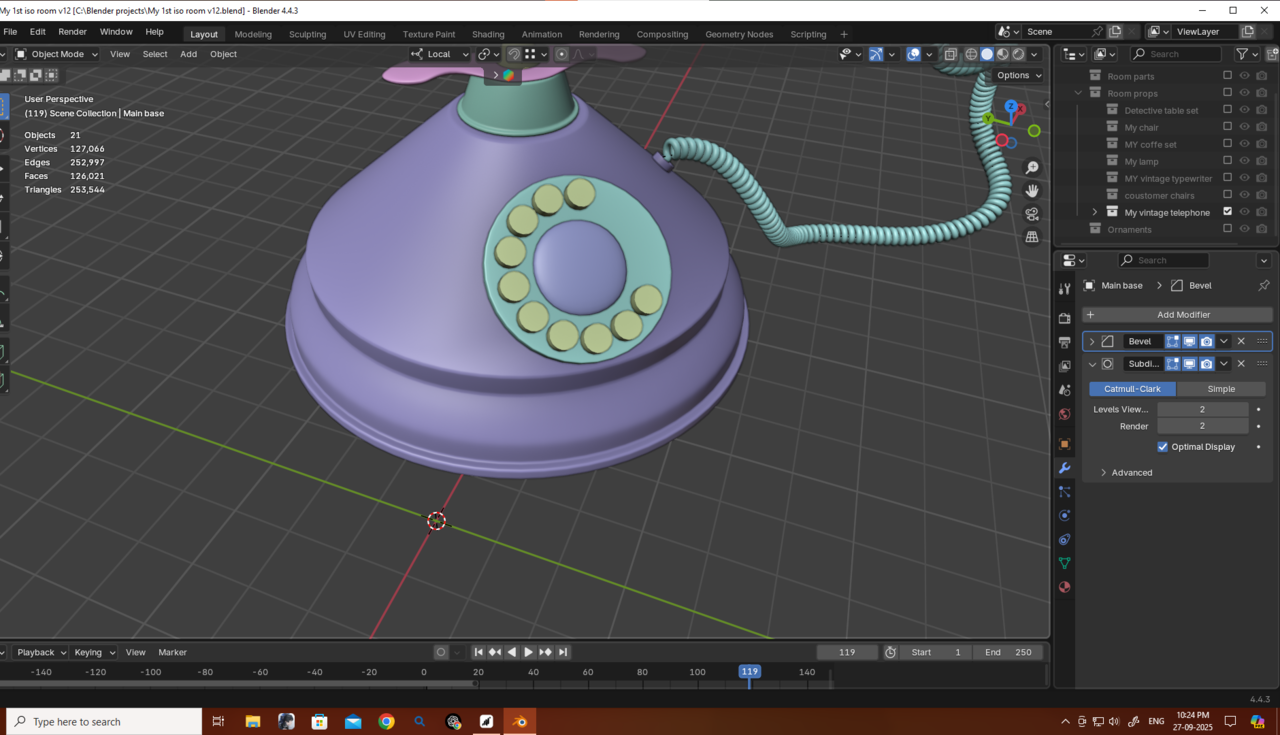
Task: Toggle X-ray view in viewport header
Action: (x=950, y=54)
